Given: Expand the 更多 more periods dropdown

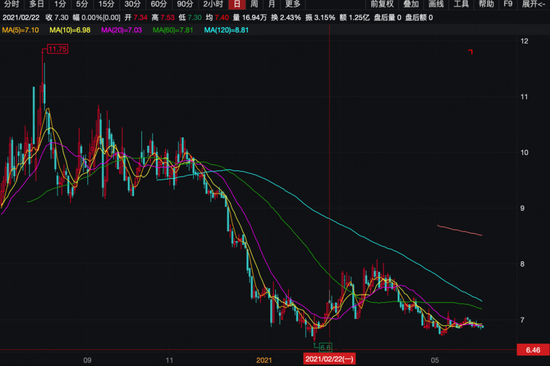Looking at the screenshot, I should [x=293, y=4].
